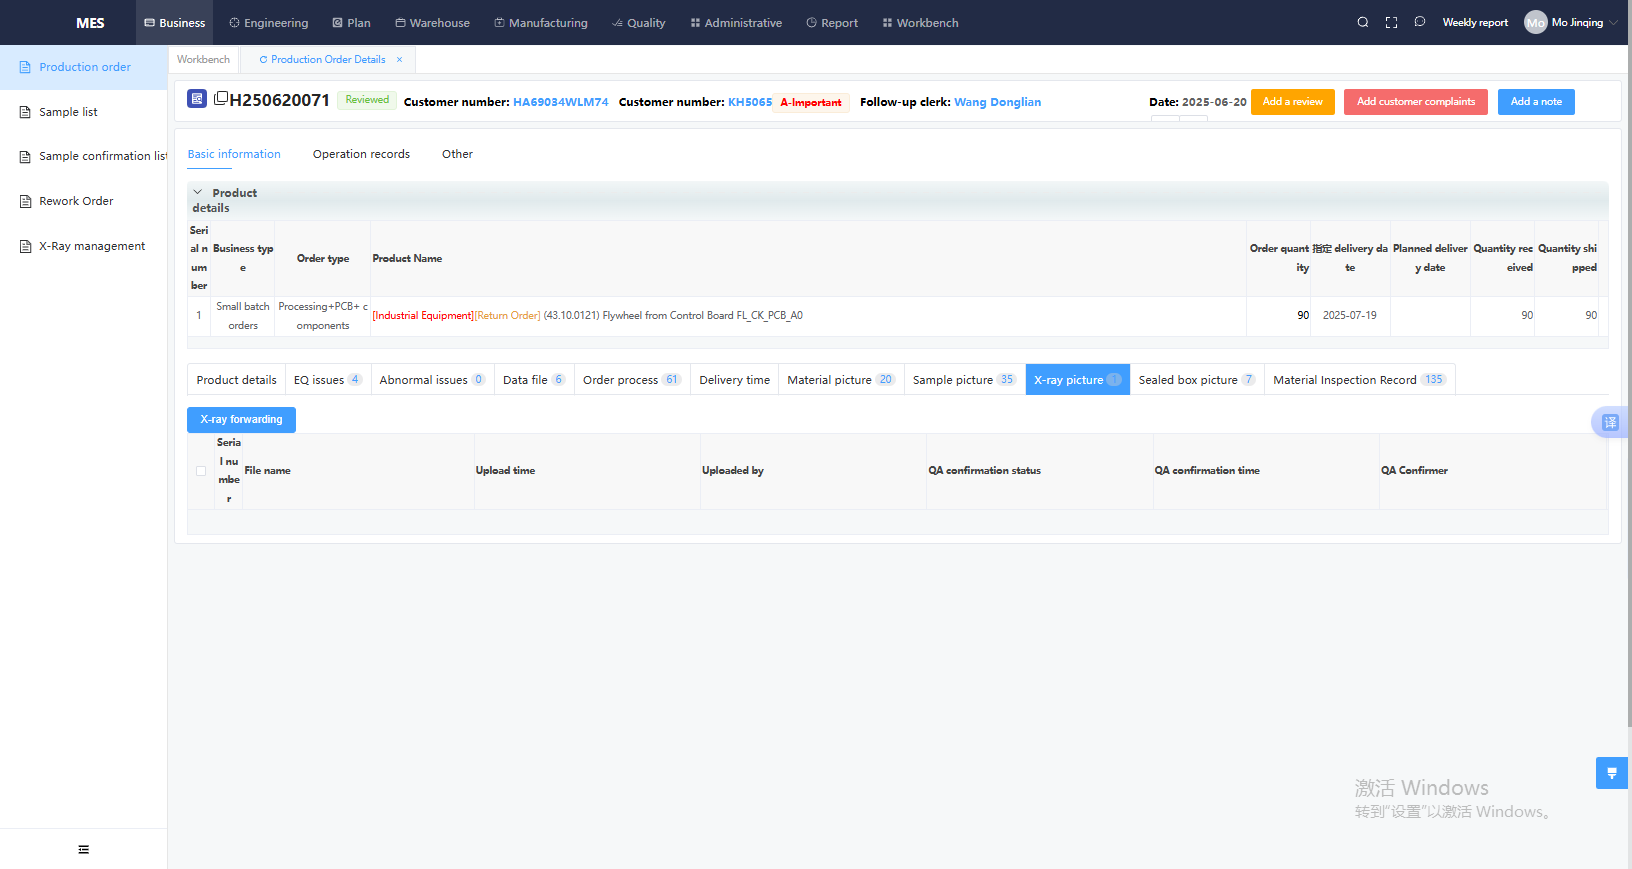Viewport: 1632px width, 869px height.
Task: Open customer number HA69034WLM74 link
Action: pos(560,102)
